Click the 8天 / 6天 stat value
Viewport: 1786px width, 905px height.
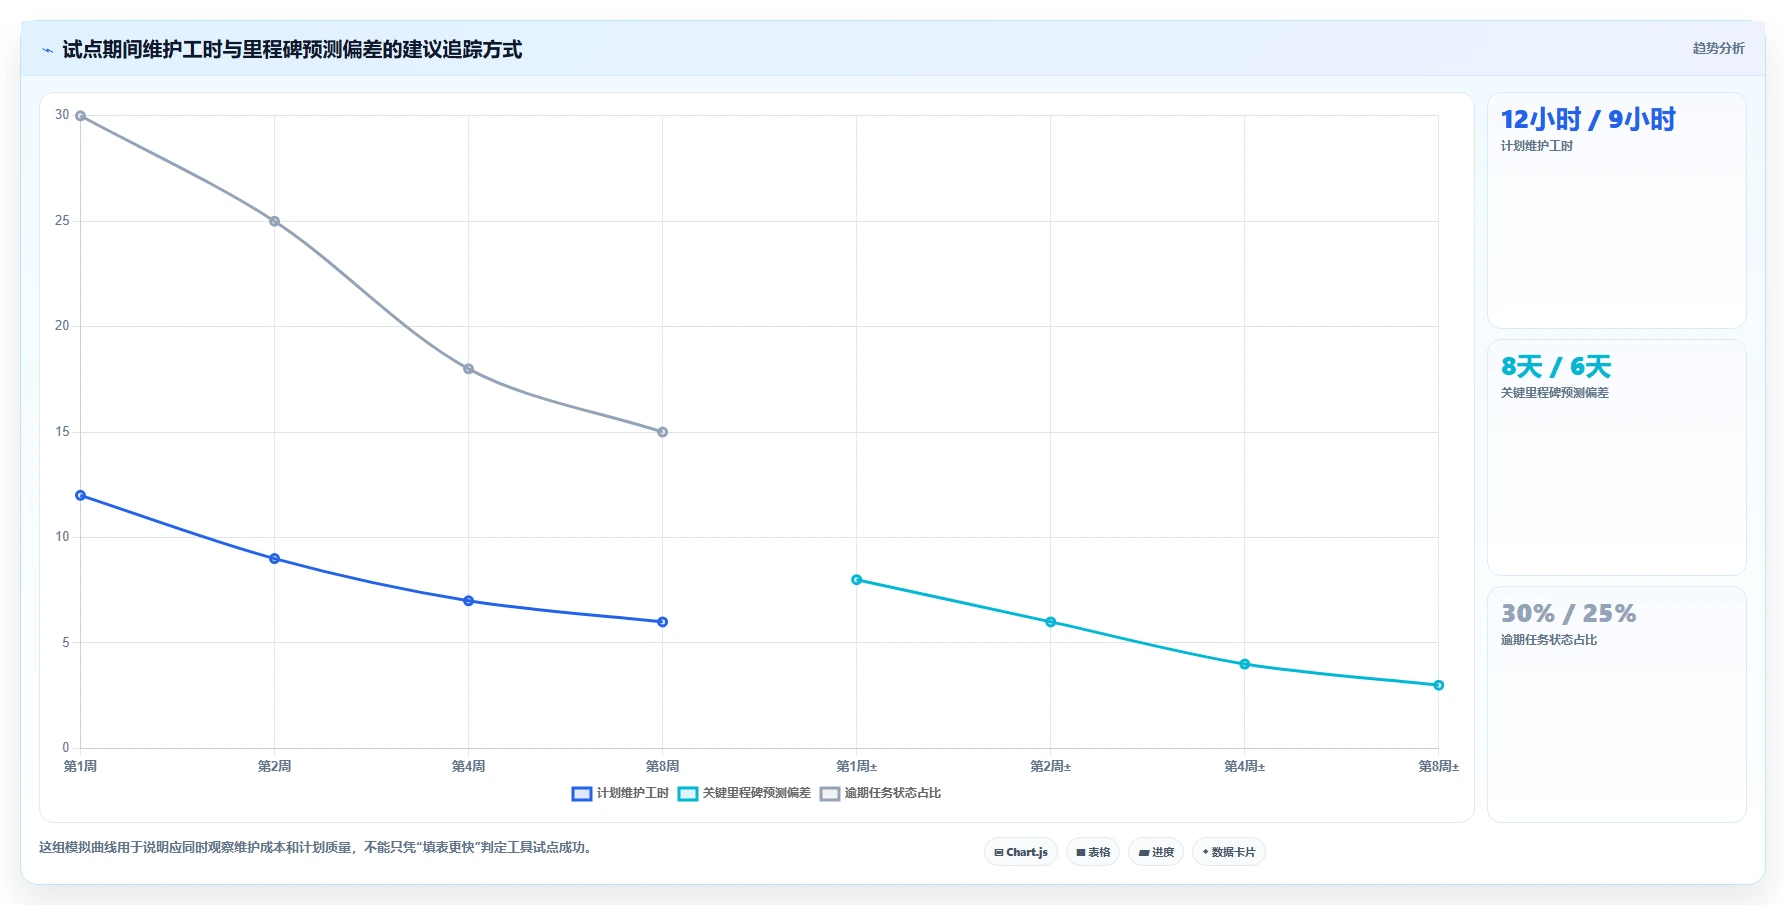coord(1556,367)
